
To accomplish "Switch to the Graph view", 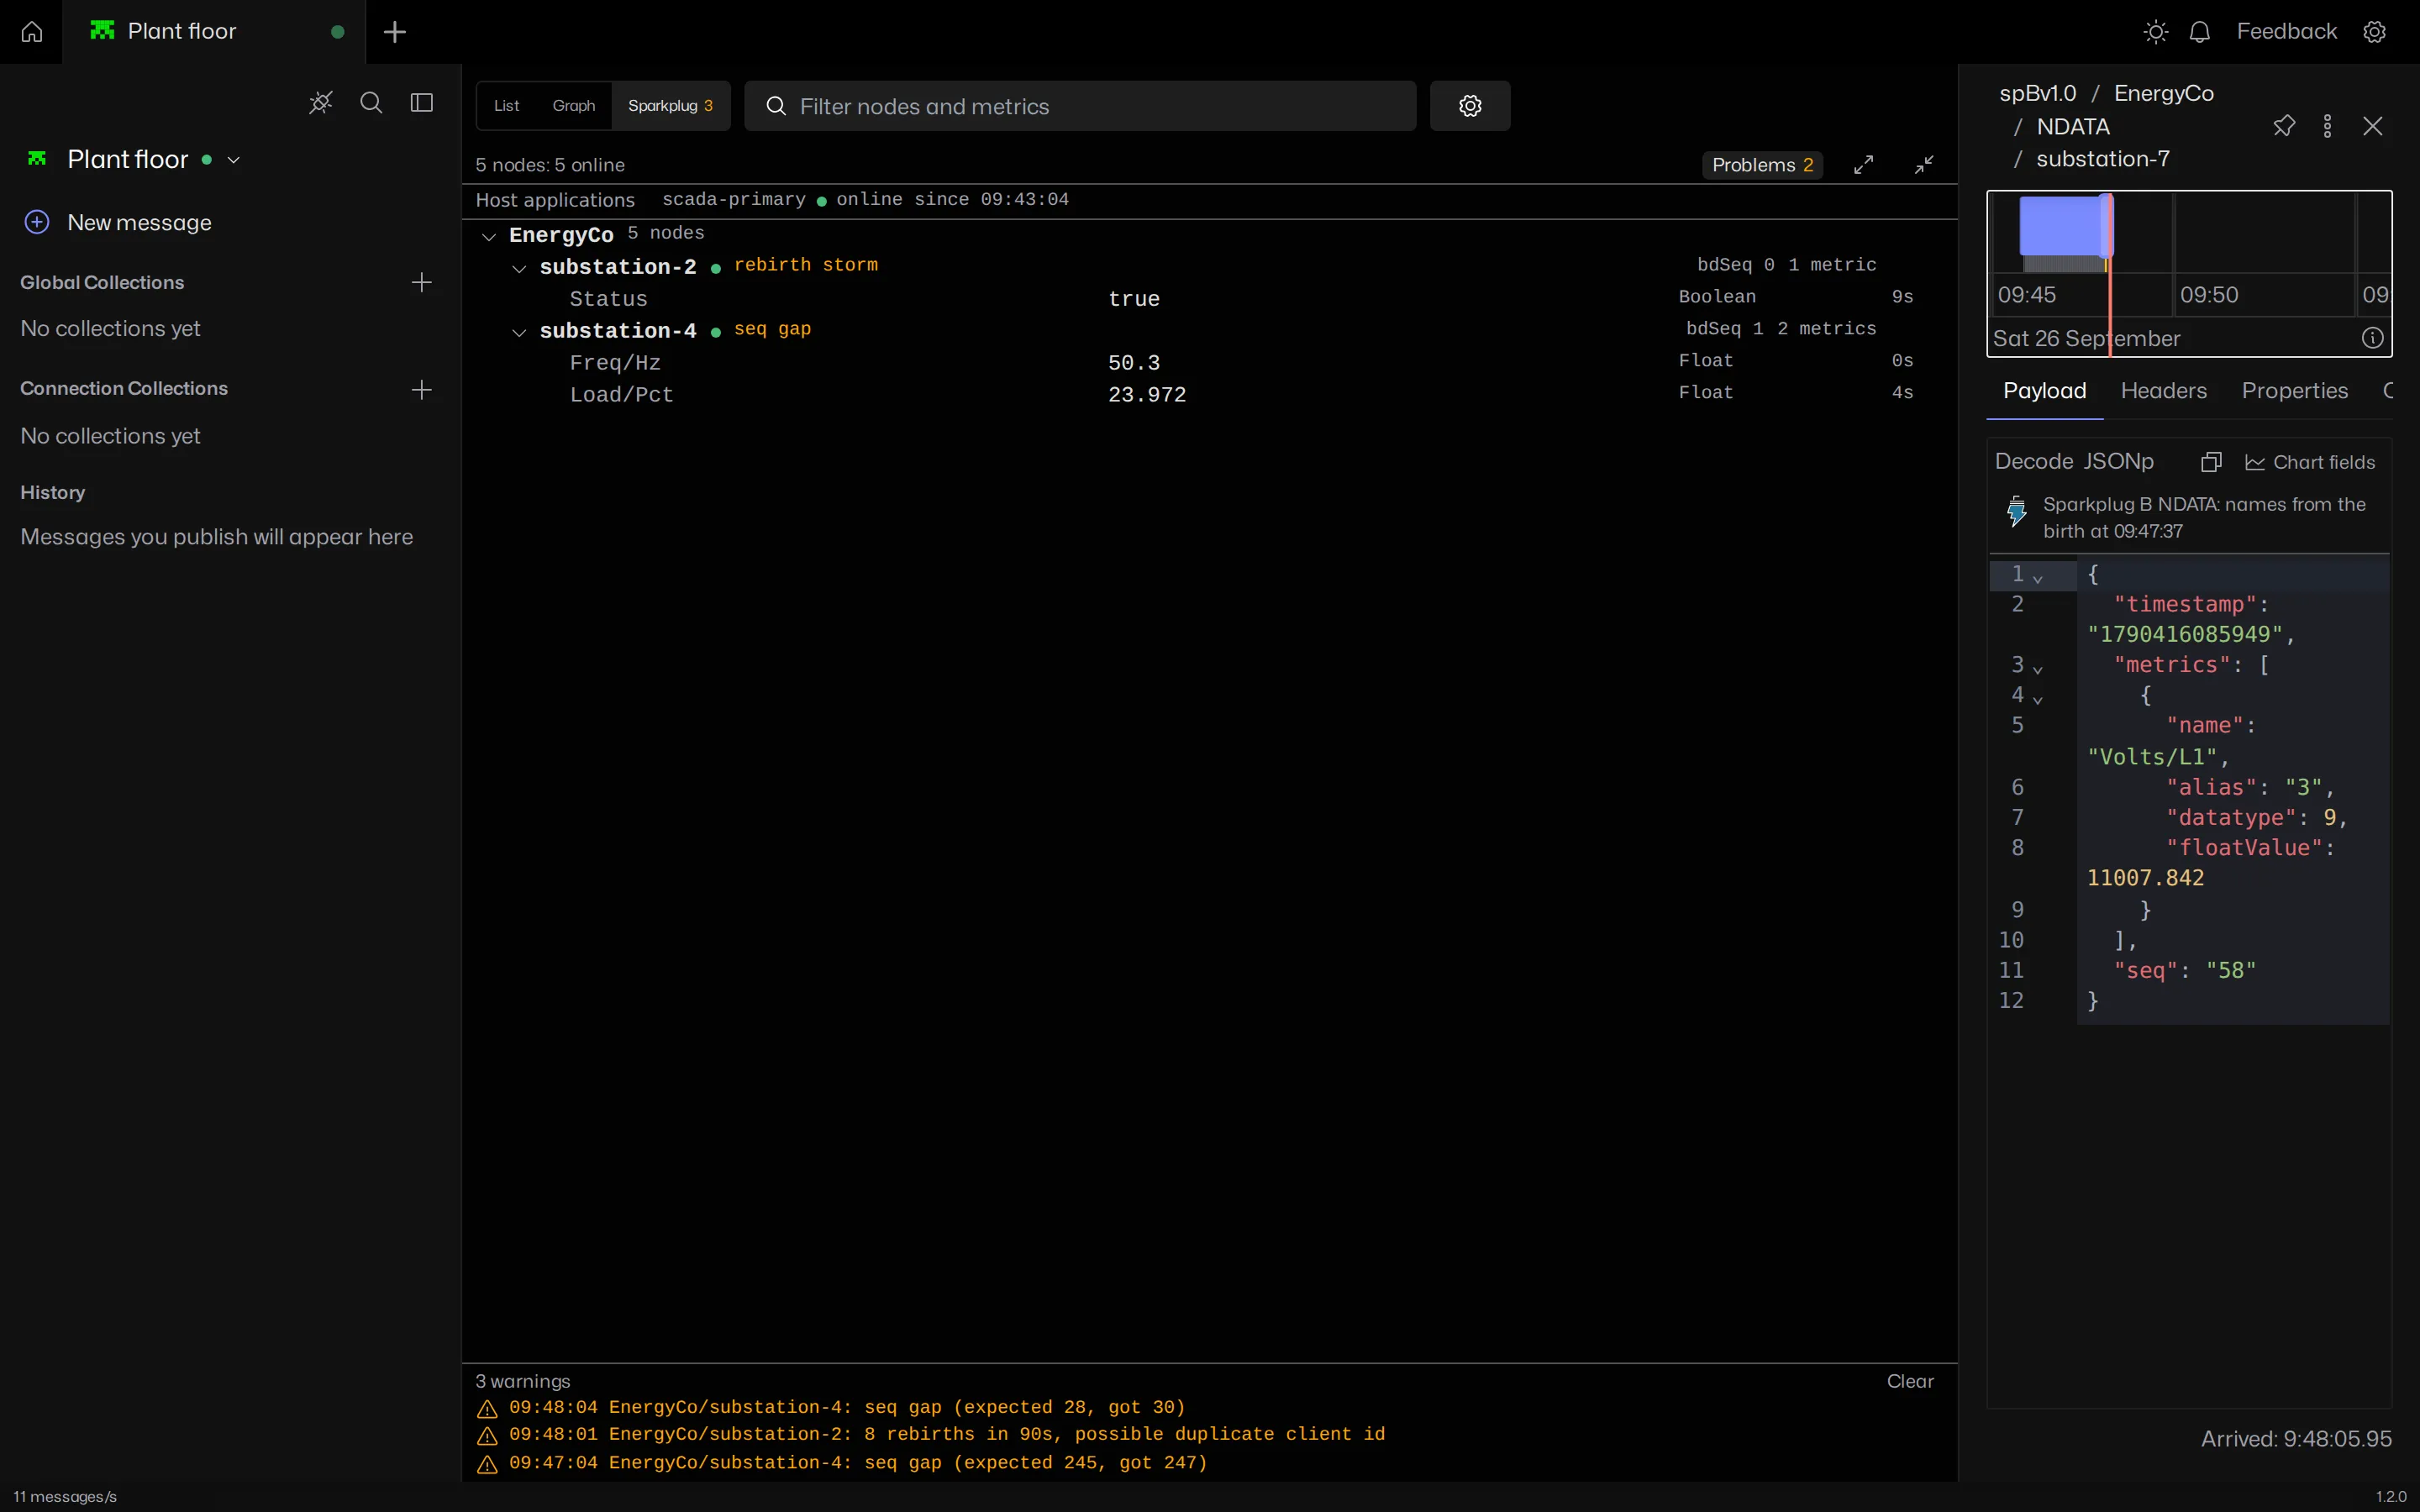I will click(x=574, y=106).
